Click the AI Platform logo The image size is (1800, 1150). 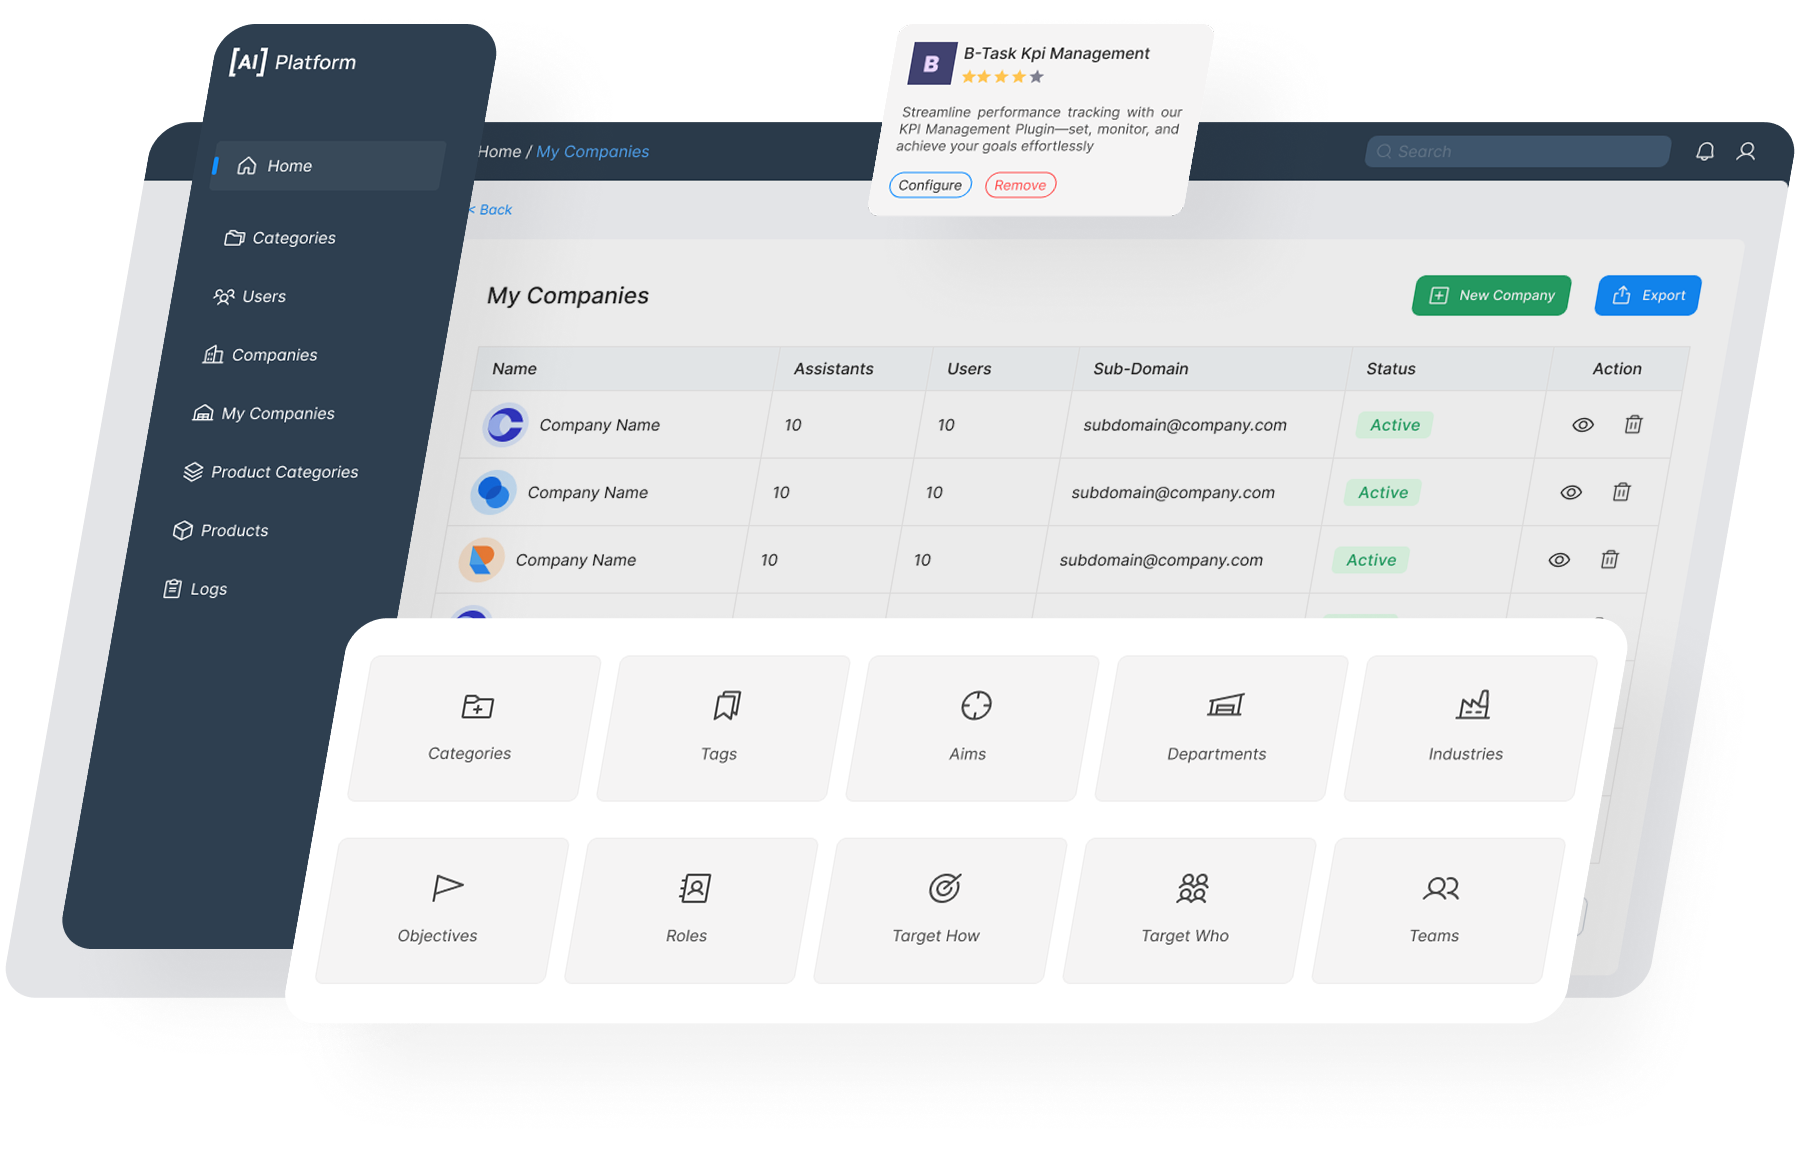click(x=292, y=62)
